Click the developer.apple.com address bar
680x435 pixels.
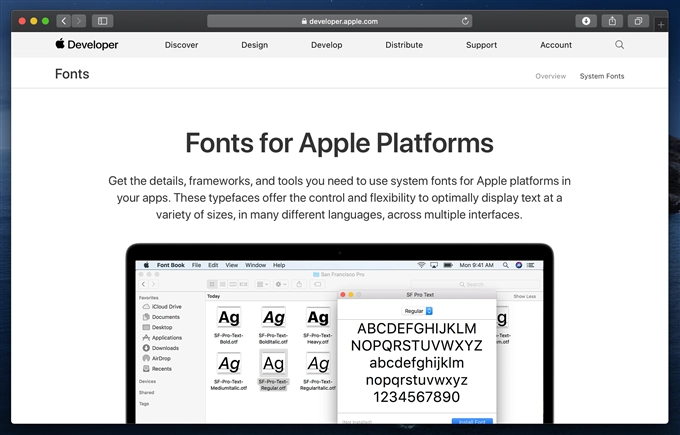340,21
